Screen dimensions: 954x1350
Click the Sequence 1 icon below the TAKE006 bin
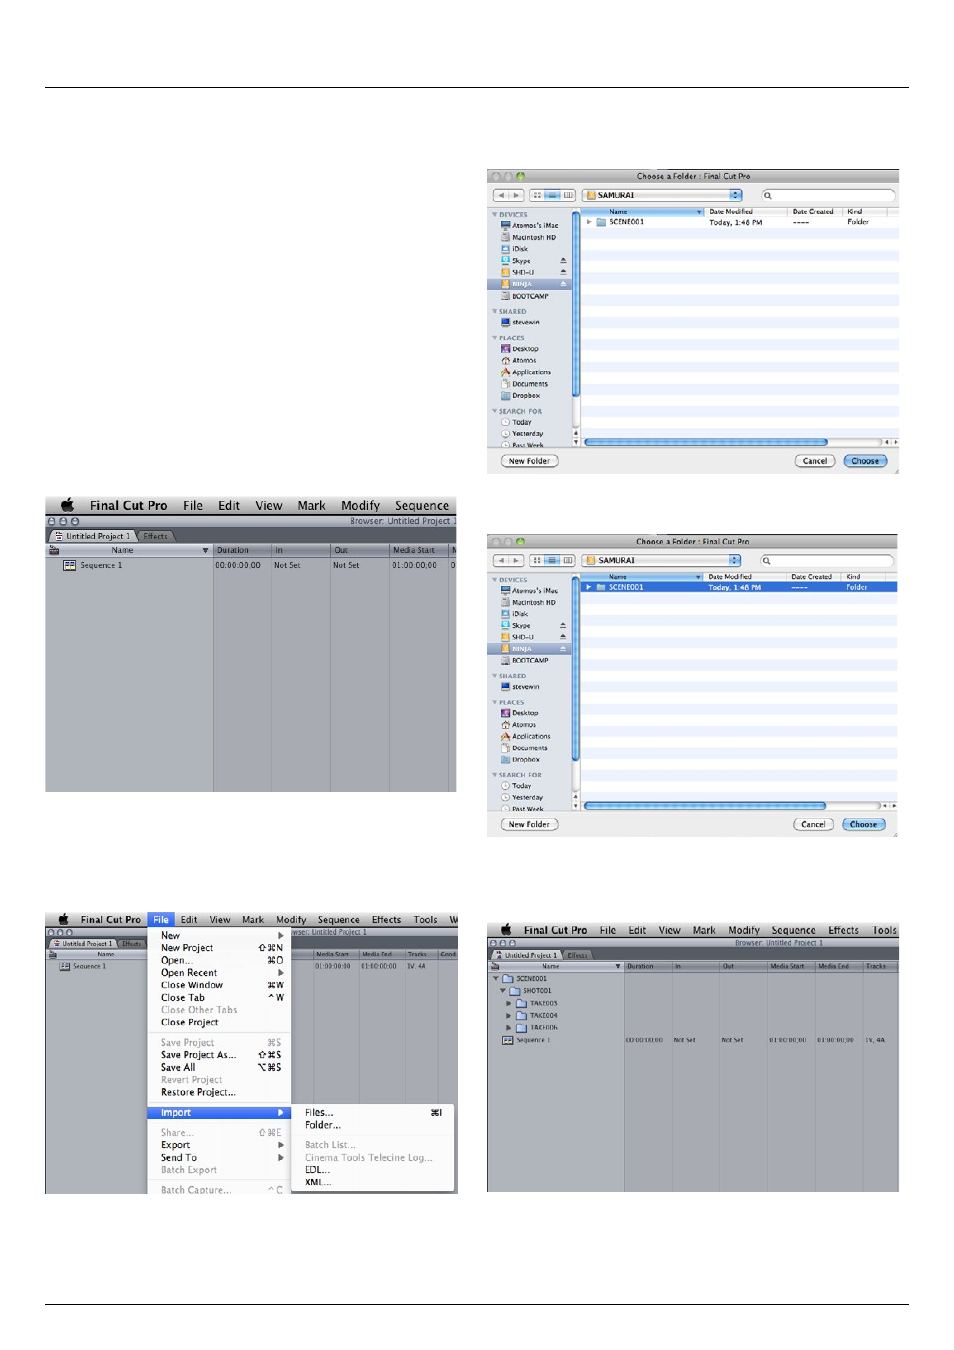[x=508, y=1040]
